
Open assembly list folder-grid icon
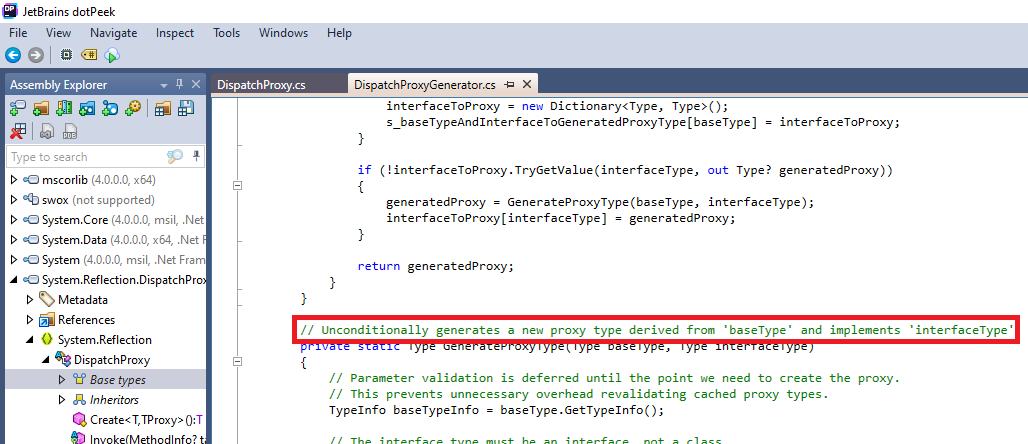pos(163,109)
